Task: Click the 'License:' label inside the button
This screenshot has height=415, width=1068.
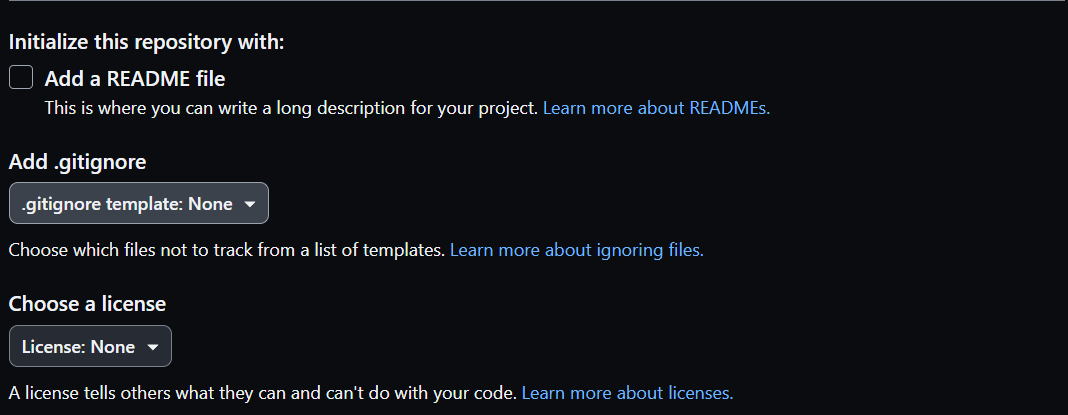Action: coord(54,347)
